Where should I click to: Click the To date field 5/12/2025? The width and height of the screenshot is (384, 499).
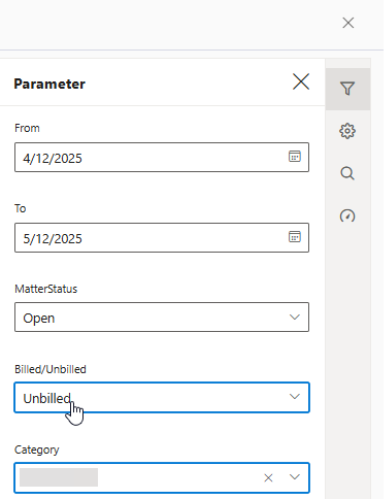point(162,238)
